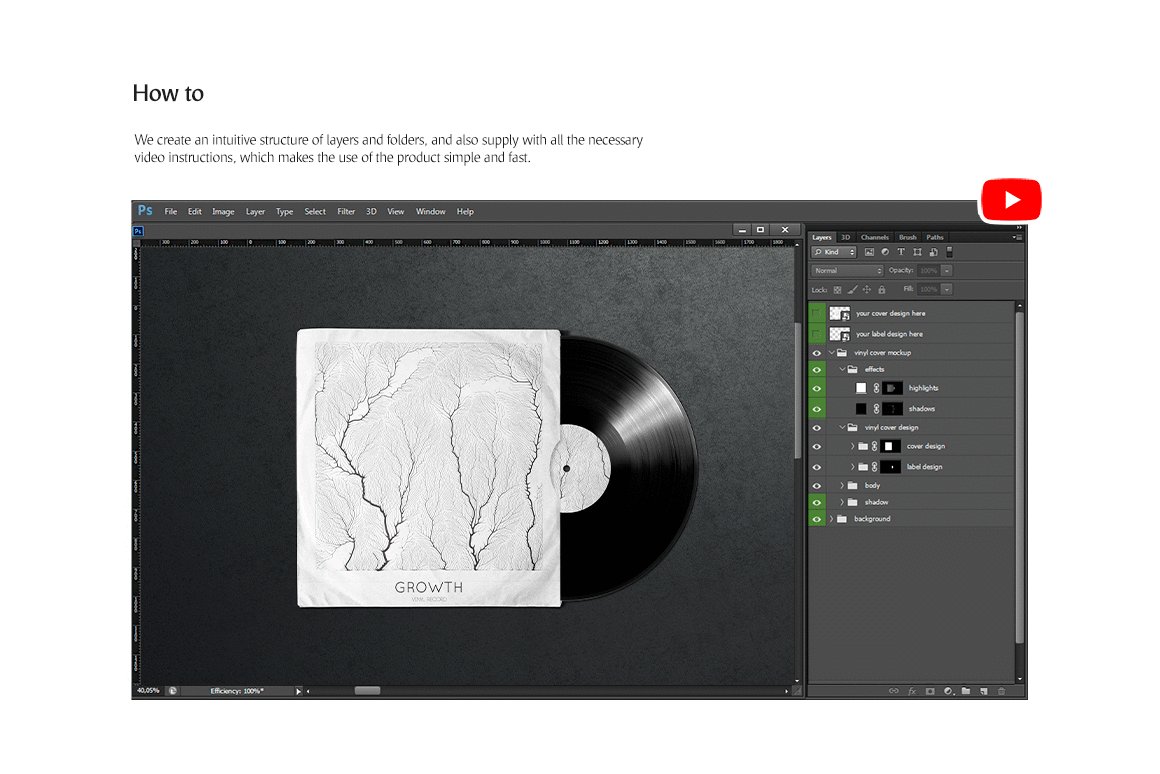Screen dimensions: 1160x774
Task: Collapse the 'effects' group chevron
Action: (842, 369)
